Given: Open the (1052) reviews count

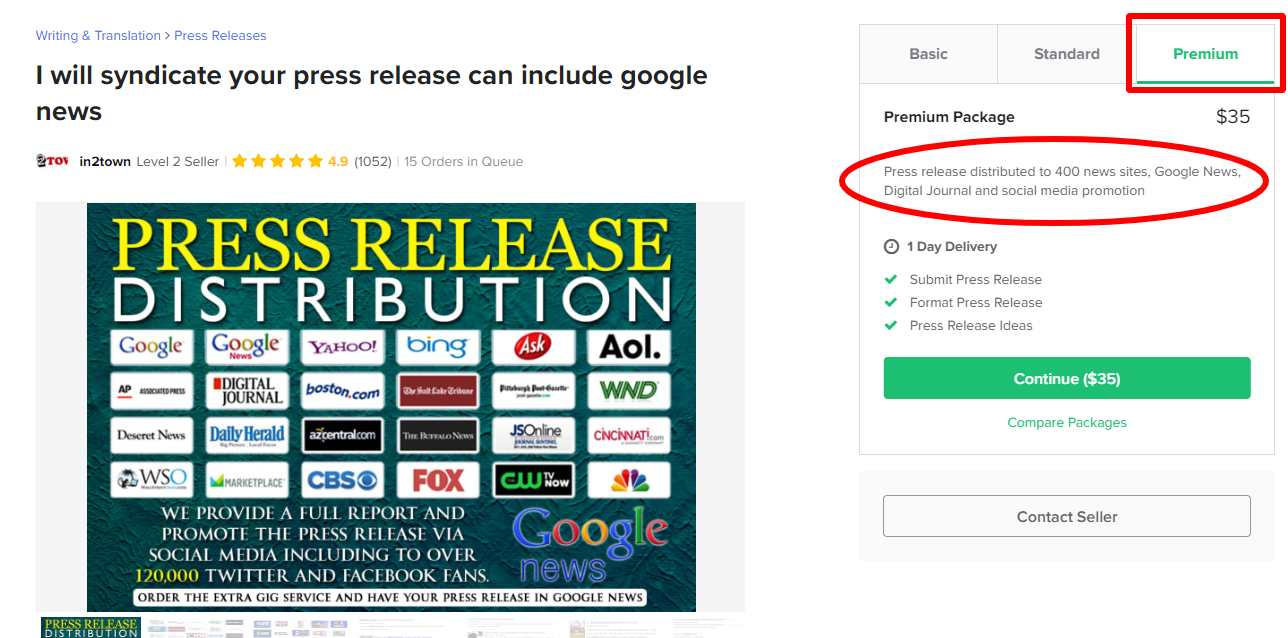Looking at the screenshot, I should coord(373,162).
